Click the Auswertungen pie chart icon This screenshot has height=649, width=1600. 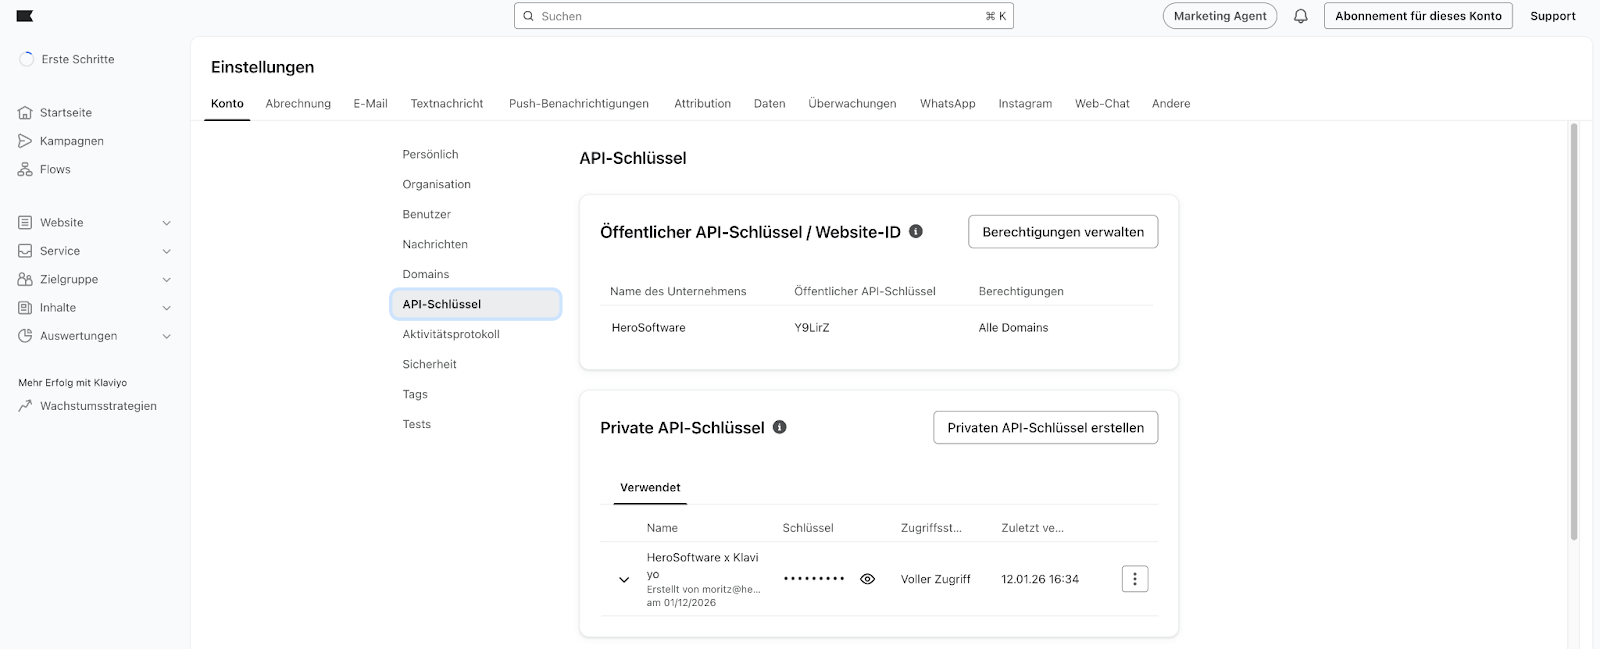click(x=25, y=336)
